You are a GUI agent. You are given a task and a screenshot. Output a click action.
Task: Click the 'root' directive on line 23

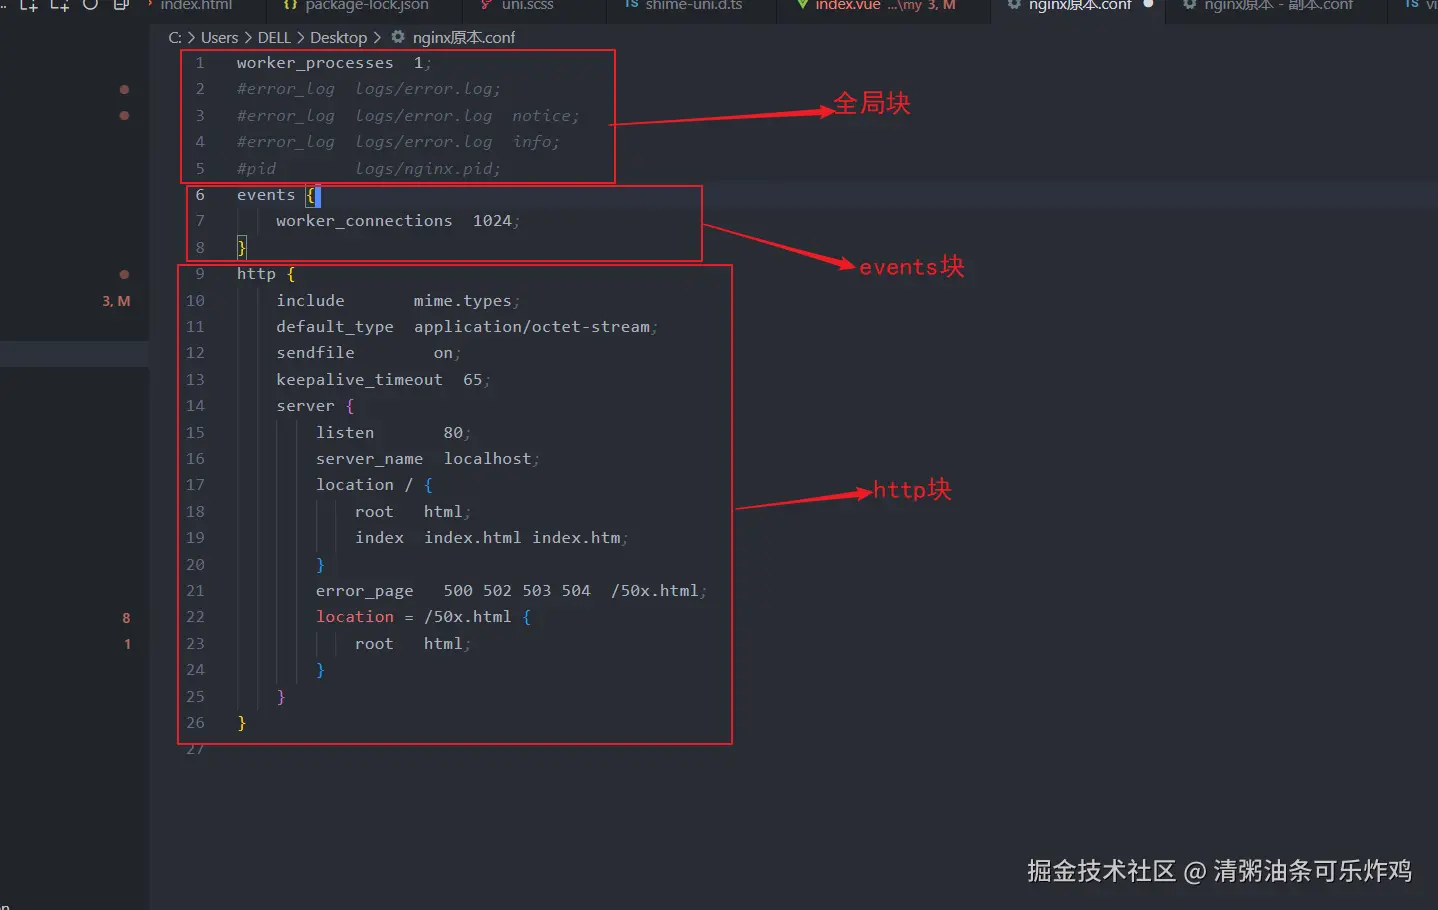point(374,644)
